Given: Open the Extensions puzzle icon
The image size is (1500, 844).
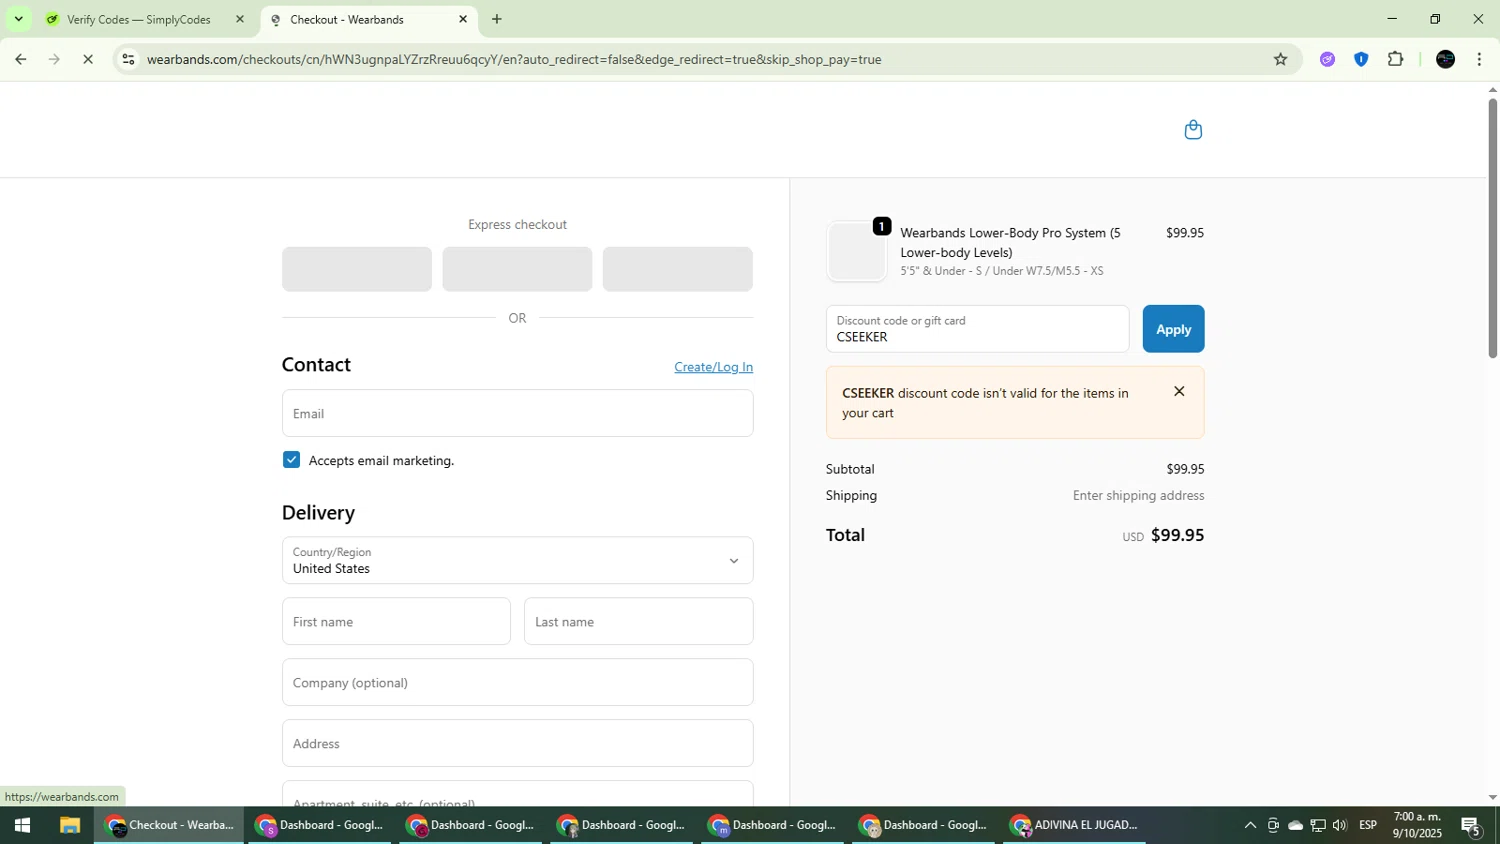Looking at the screenshot, I should click(1396, 59).
